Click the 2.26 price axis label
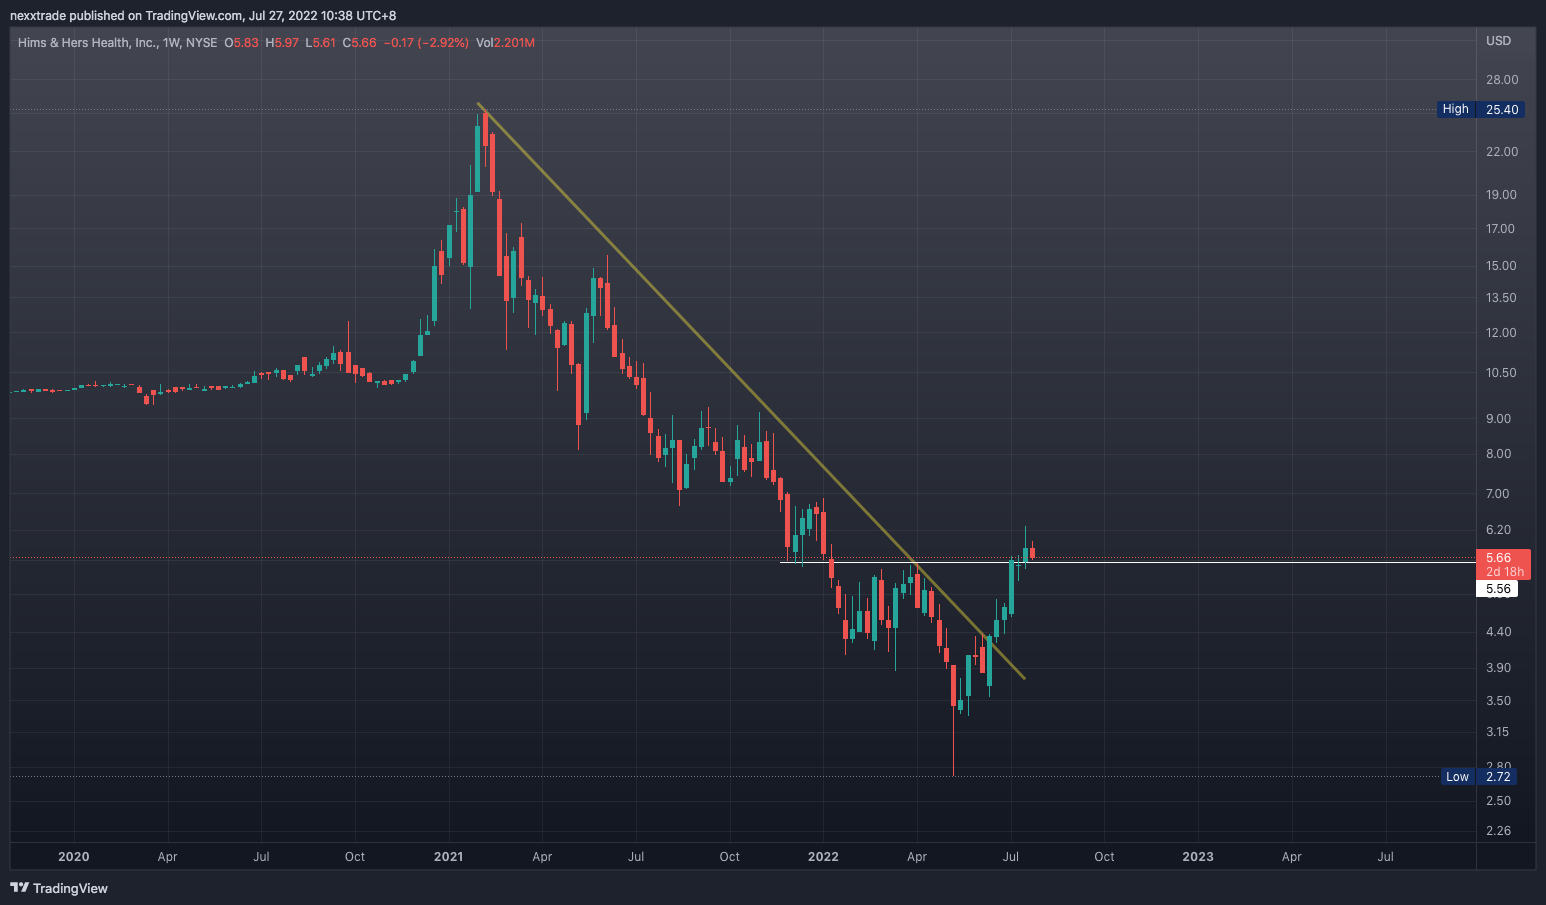The height and width of the screenshot is (905, 1546). pyautogui.click(x=1498, y=831)
